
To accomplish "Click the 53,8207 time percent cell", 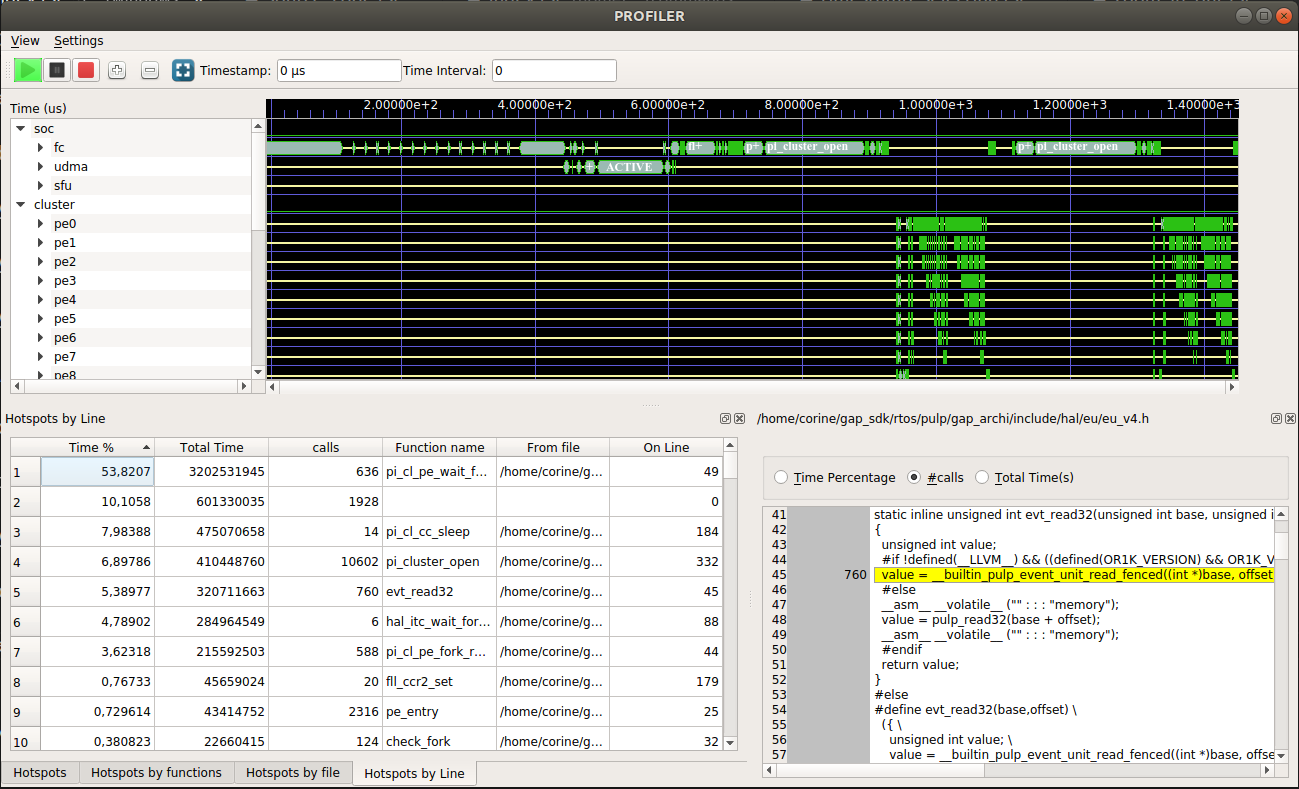I will point(98,472).
